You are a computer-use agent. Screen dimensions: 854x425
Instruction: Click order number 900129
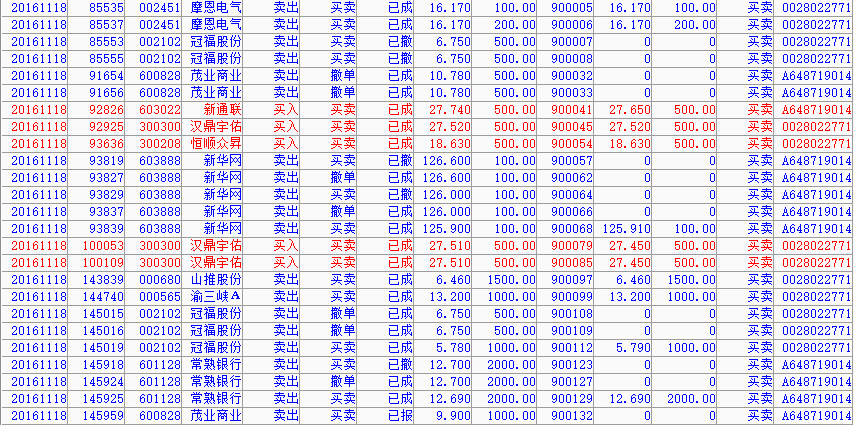click(x=572, y=399)
